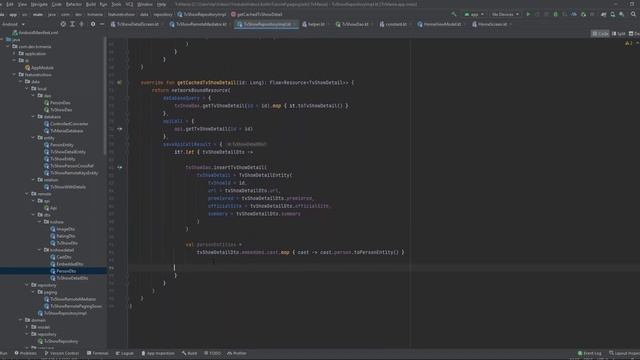Open the Search Everywhere magnifier icon

coord(633,14)
